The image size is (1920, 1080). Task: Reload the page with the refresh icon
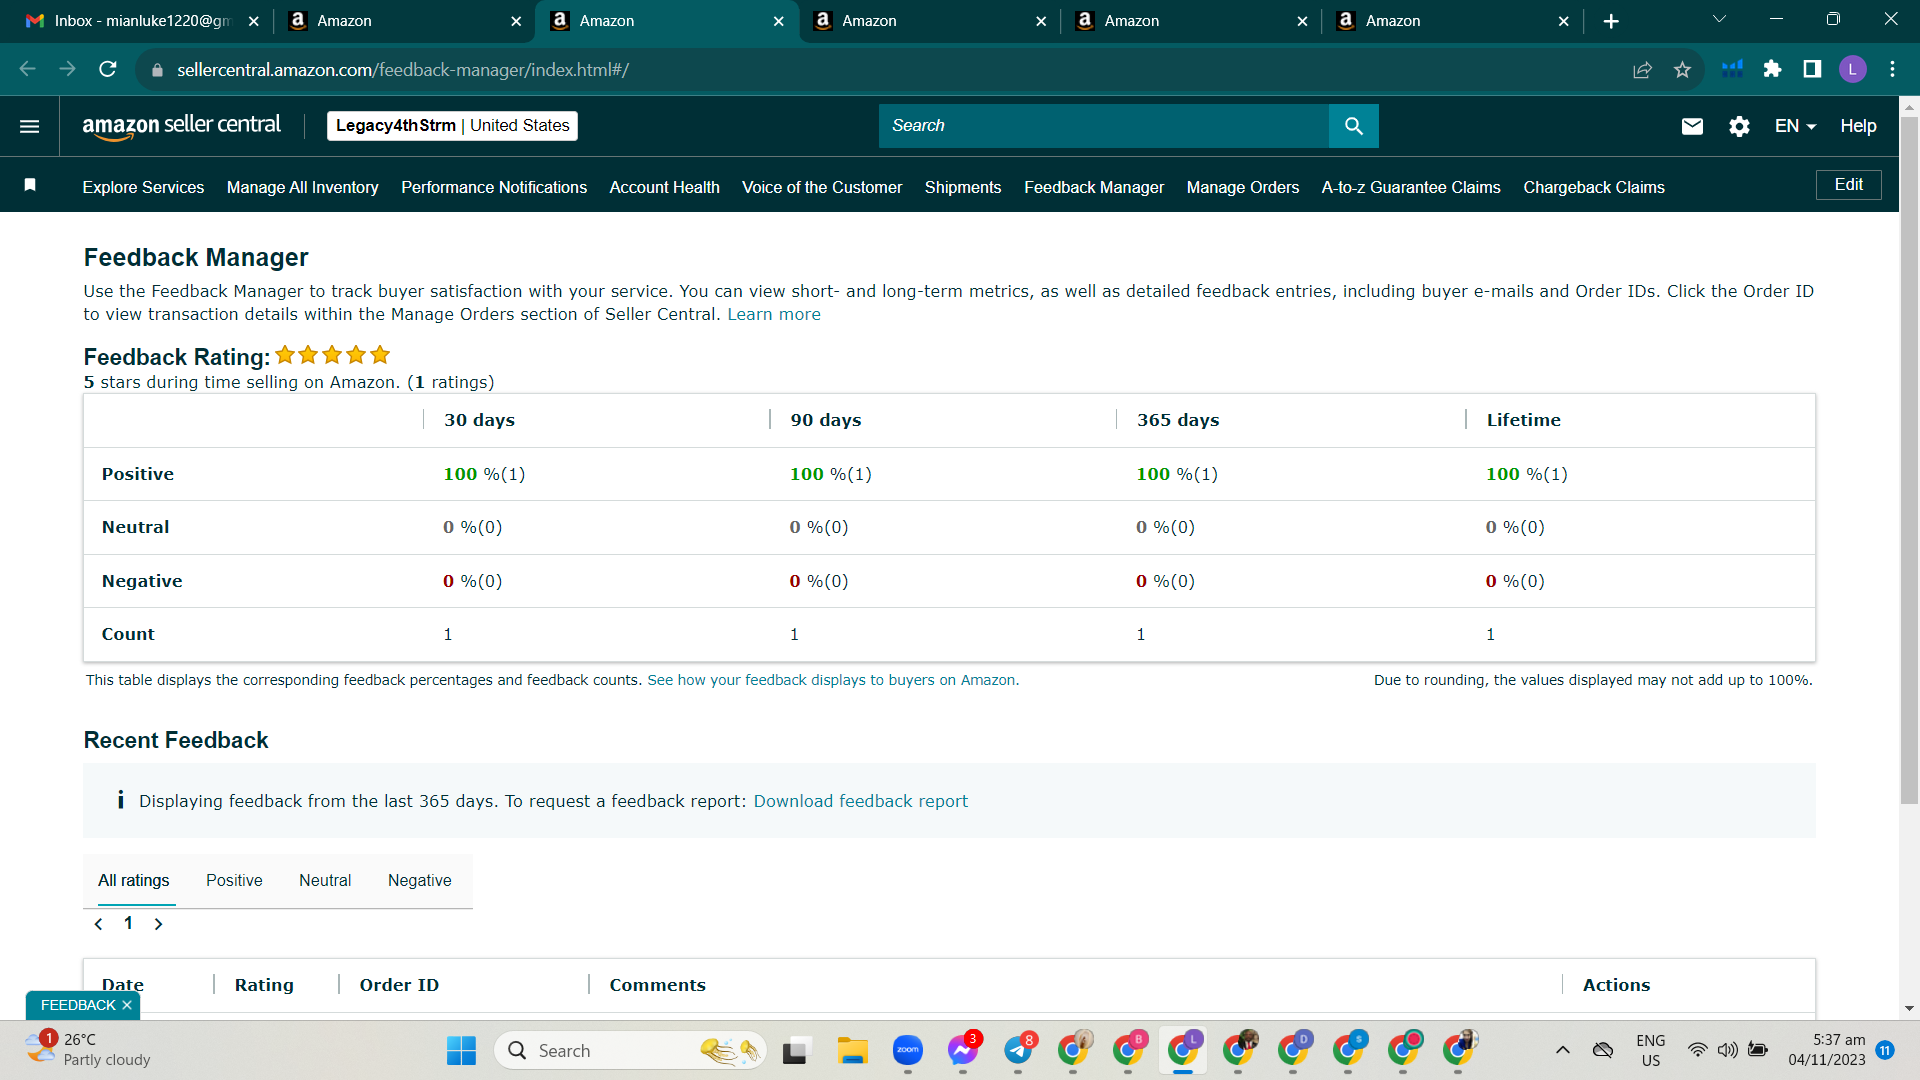[x=108, y=69]
